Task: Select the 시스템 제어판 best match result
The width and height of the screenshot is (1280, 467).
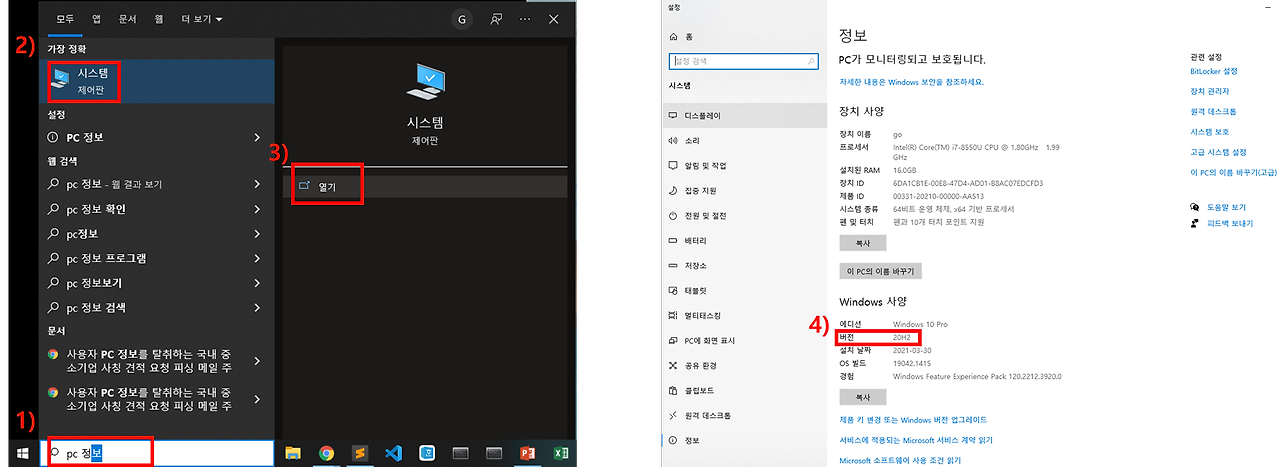Action: tap(158, 81)
